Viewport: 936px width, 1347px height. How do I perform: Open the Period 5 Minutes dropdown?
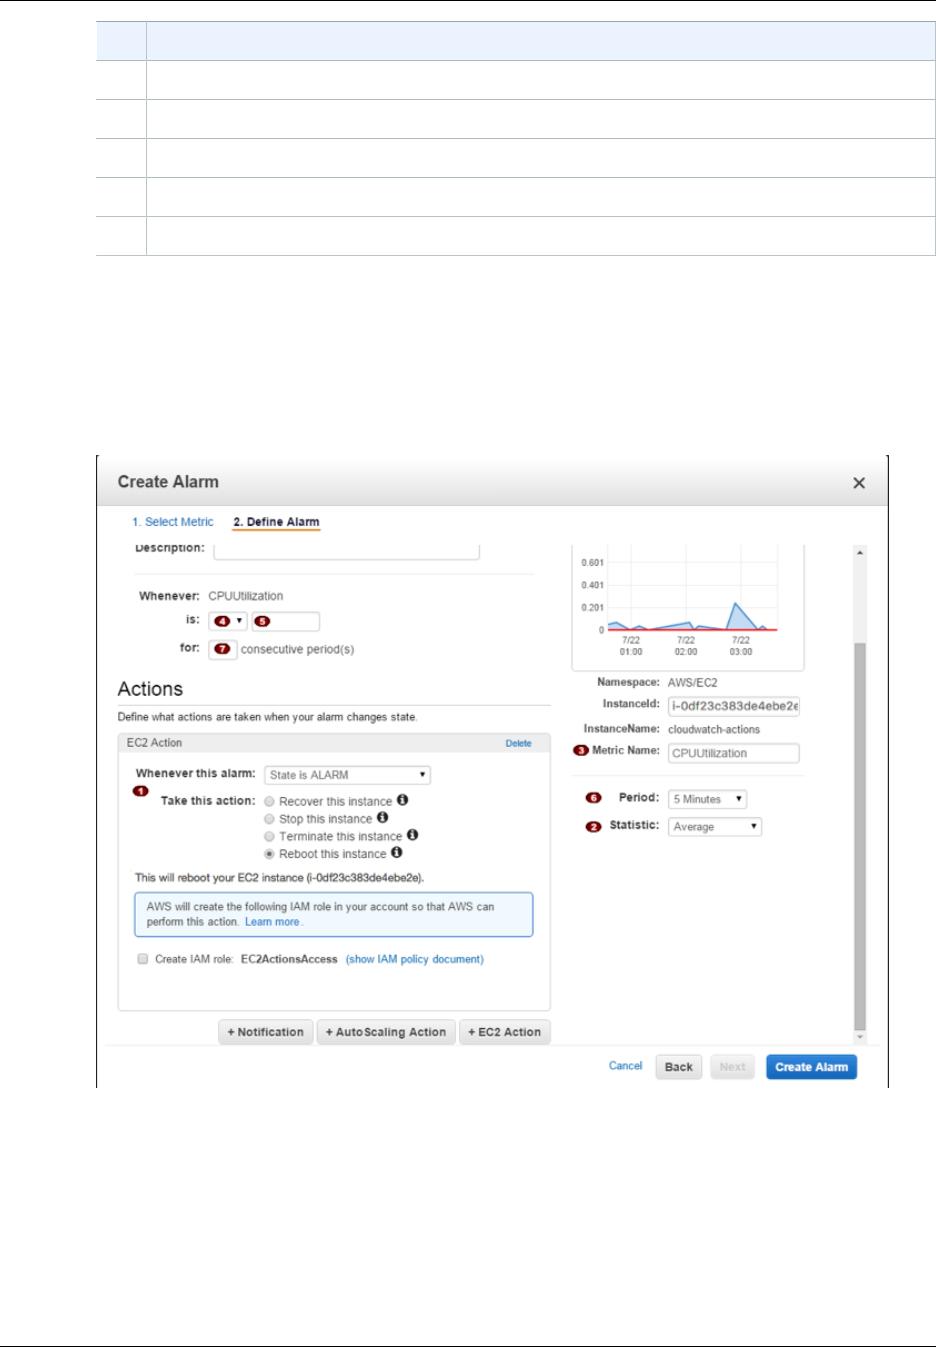click(707, 799)
